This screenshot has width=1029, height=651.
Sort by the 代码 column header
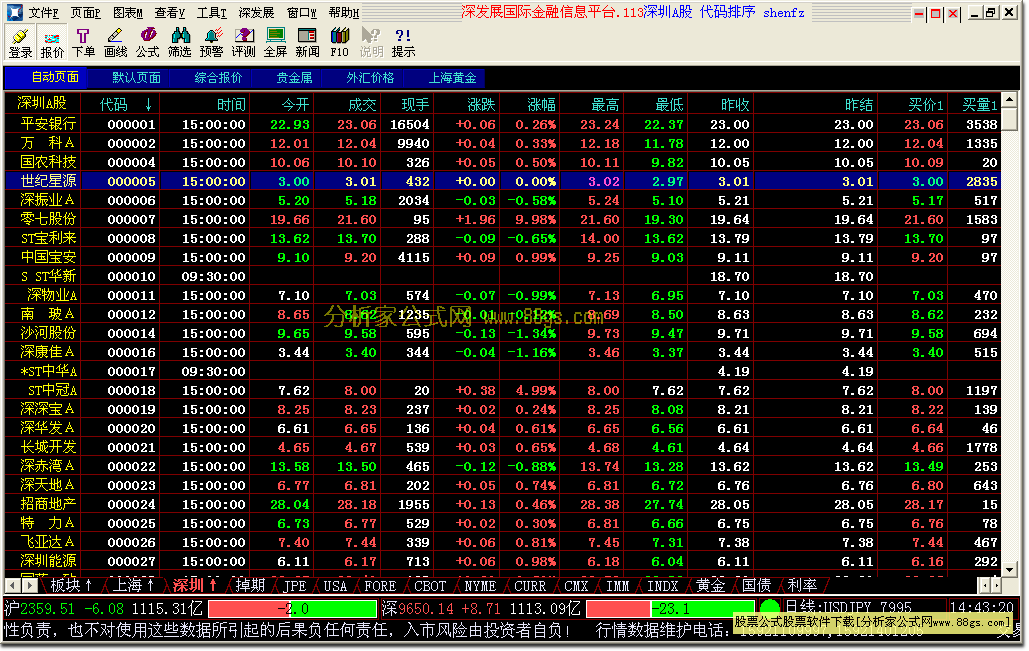(x=119, y=104)
